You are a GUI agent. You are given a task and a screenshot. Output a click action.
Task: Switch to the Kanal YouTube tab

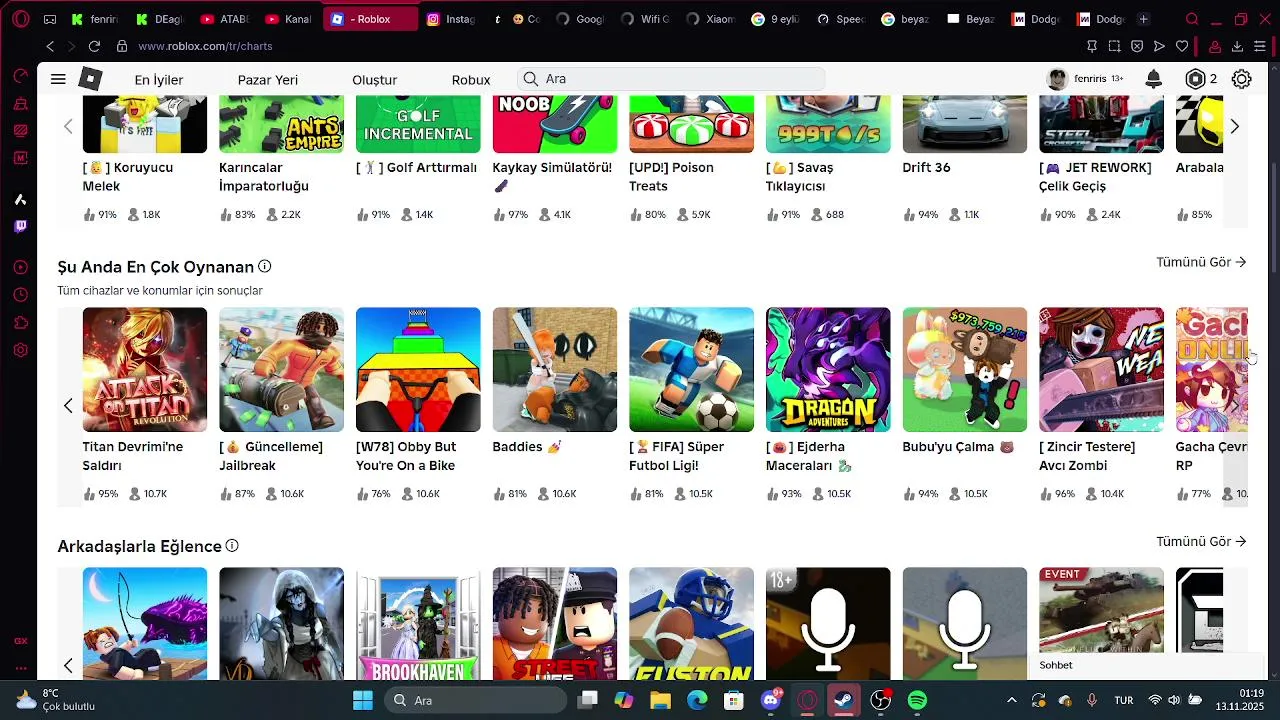(x=287, y=19)
